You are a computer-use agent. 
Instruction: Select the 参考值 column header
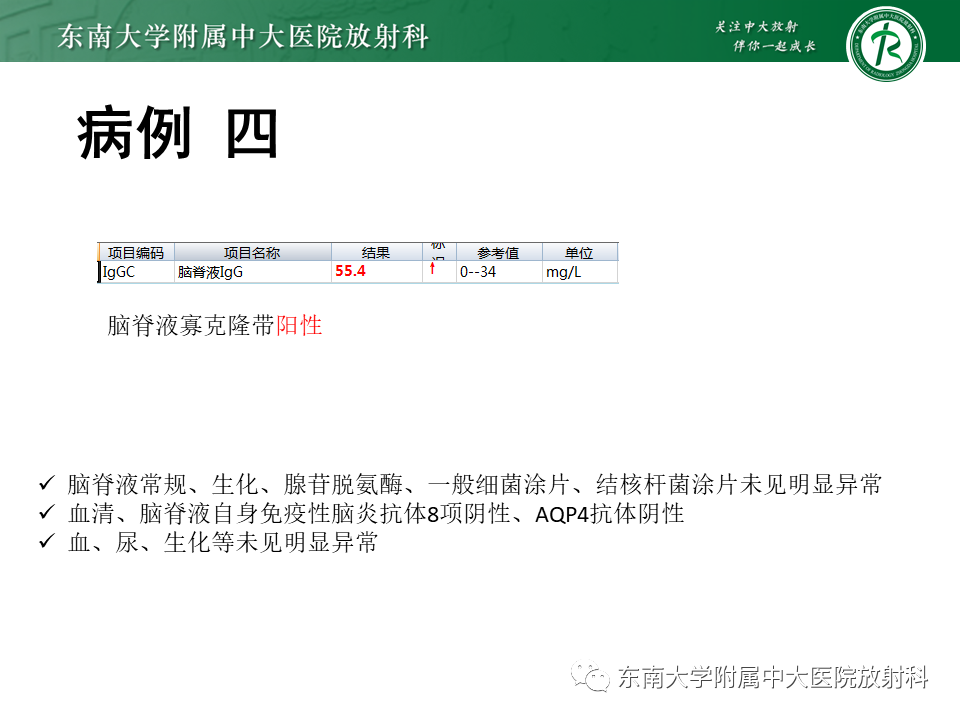point(498,252)
